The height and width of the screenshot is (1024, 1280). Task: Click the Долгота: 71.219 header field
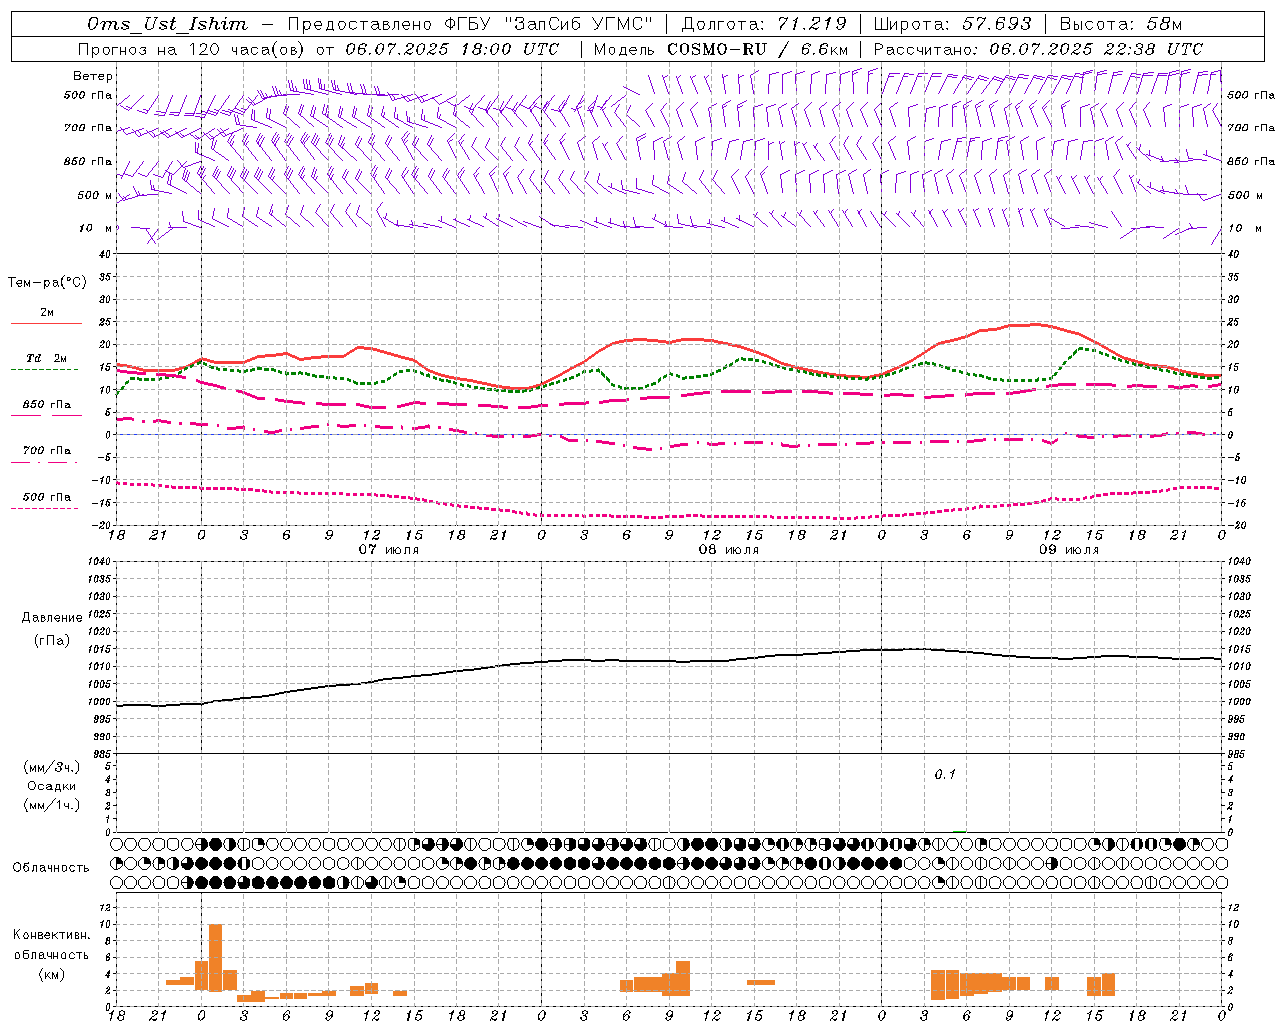click(765, 24)
